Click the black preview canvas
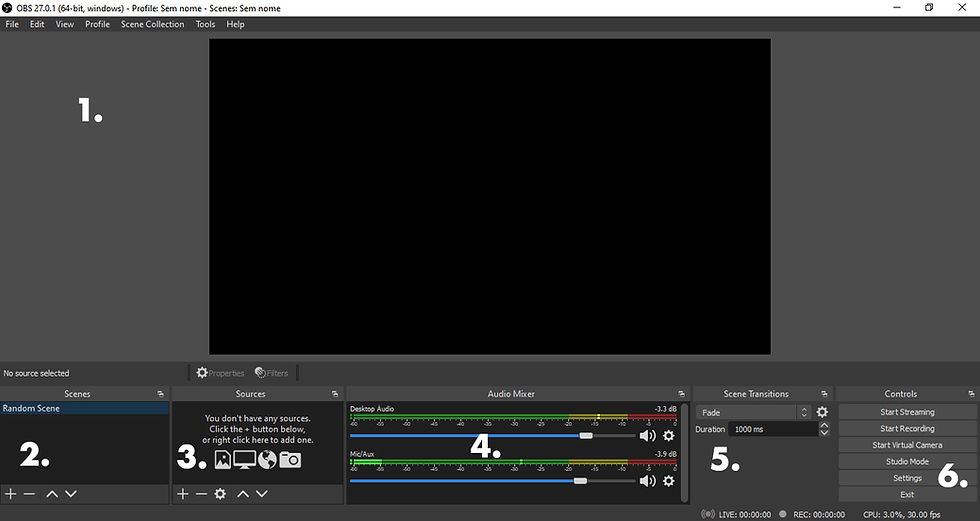 click(489, 196)
